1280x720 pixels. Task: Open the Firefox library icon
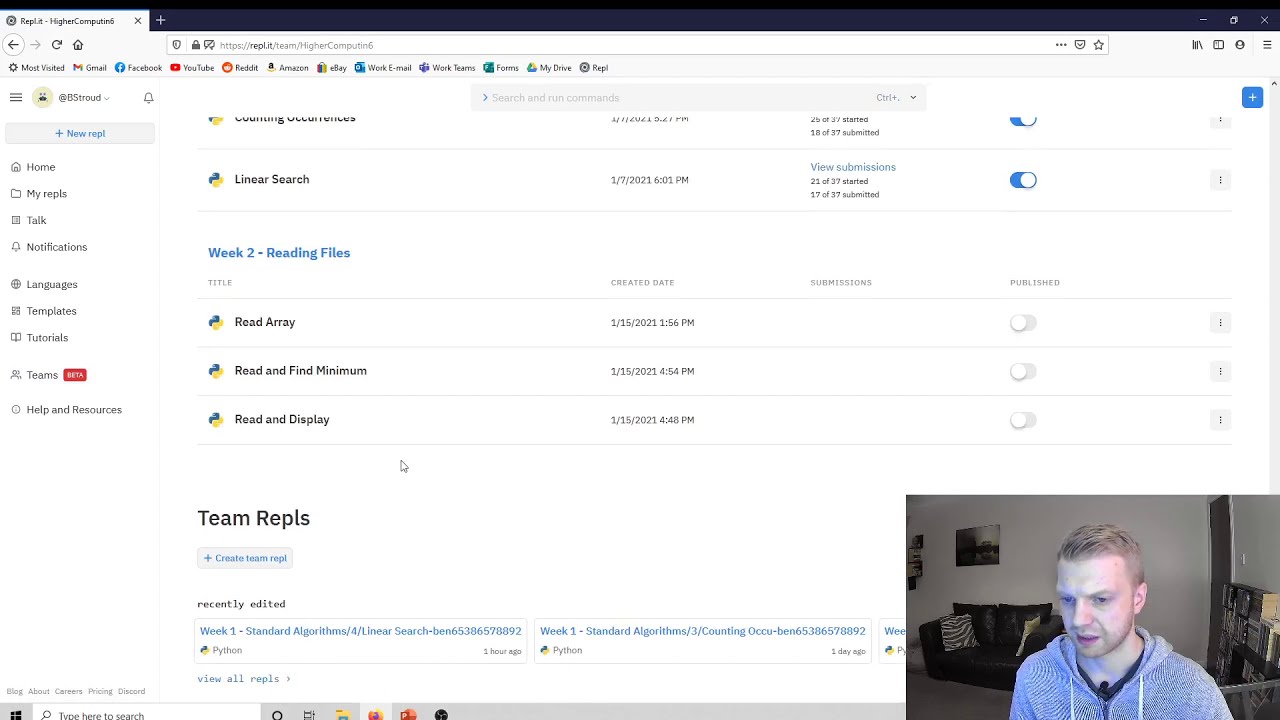(x=1197, y=45)
